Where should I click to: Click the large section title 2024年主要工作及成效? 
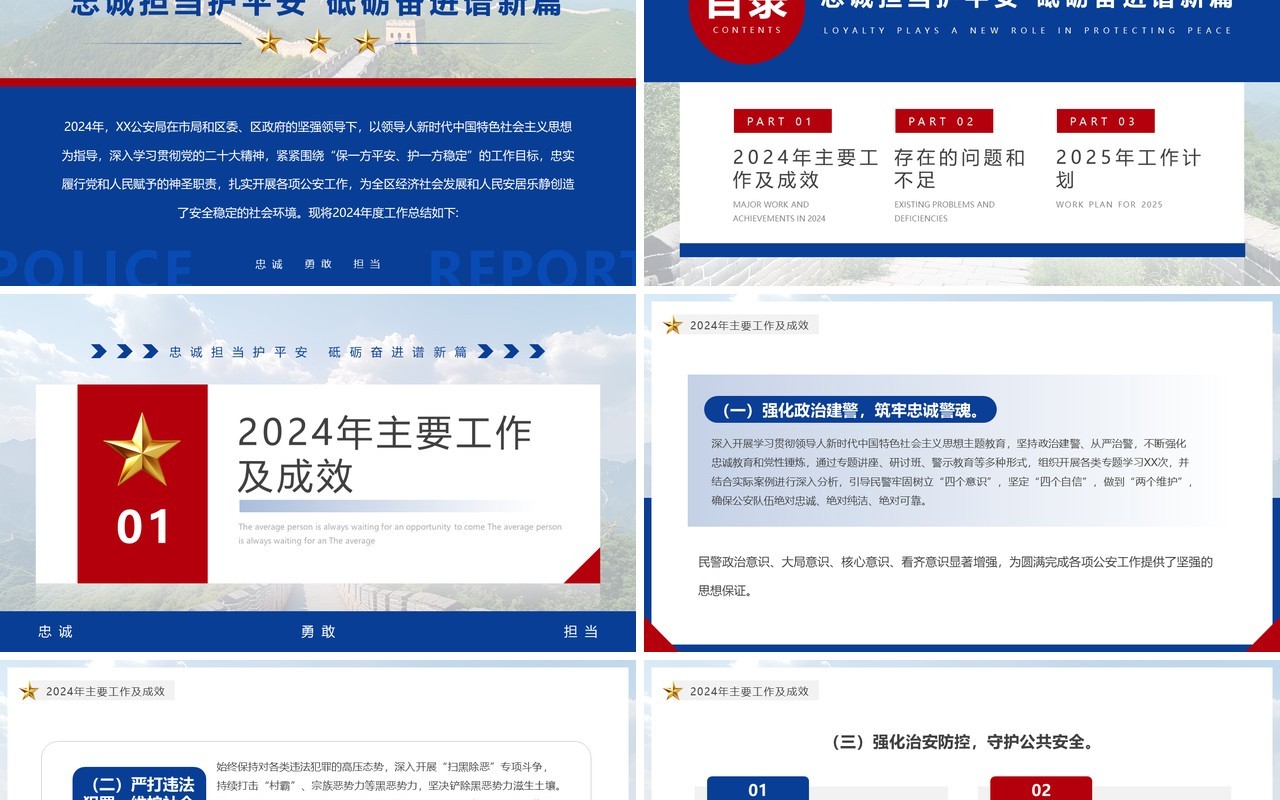385,454
